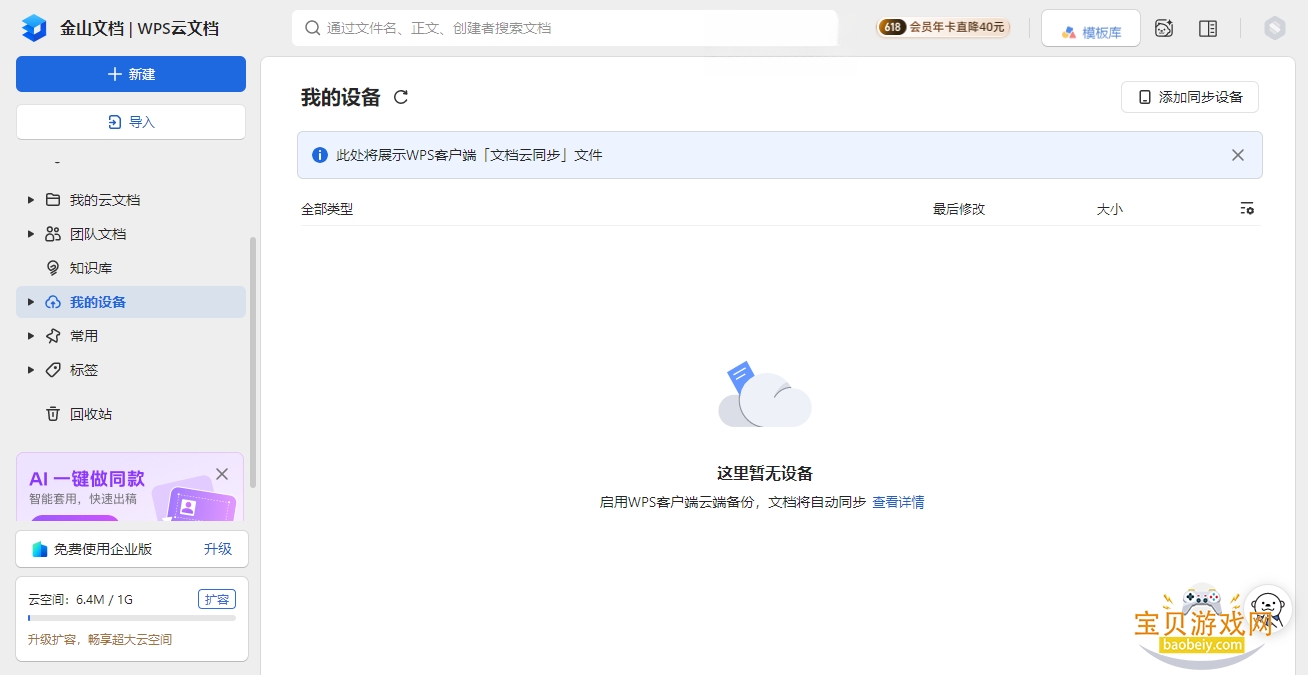Click the refresh icon beside 我的设备 title
This screenshot has height=675, width=1308.
tap(401, 97)
